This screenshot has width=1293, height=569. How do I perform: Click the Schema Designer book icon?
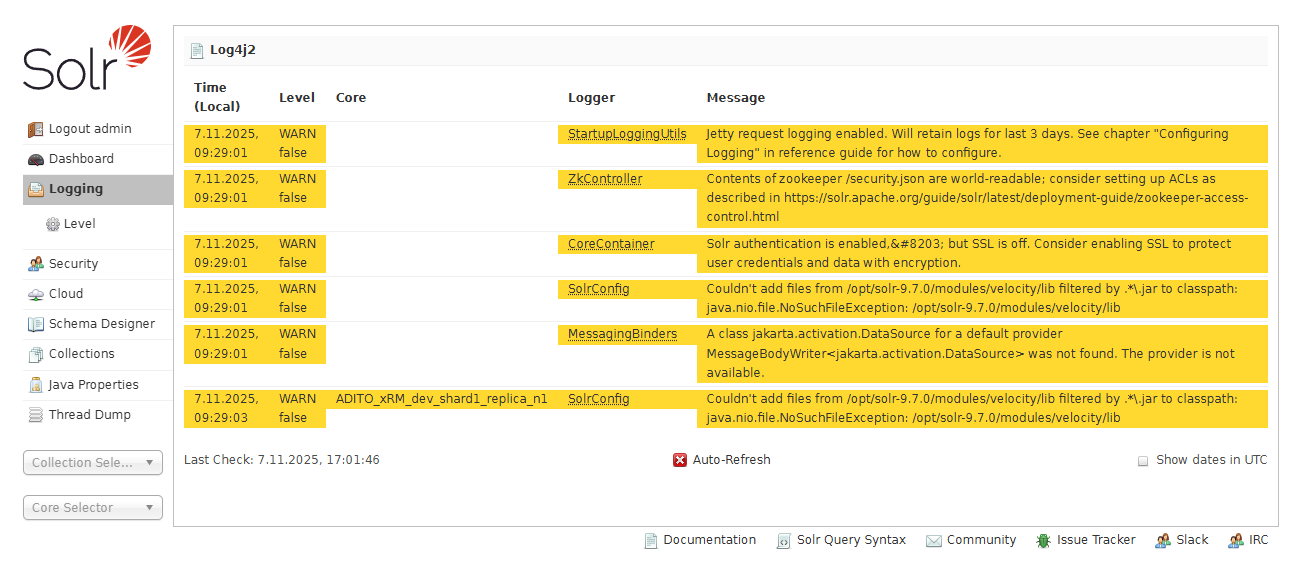[x=36, y=324]
